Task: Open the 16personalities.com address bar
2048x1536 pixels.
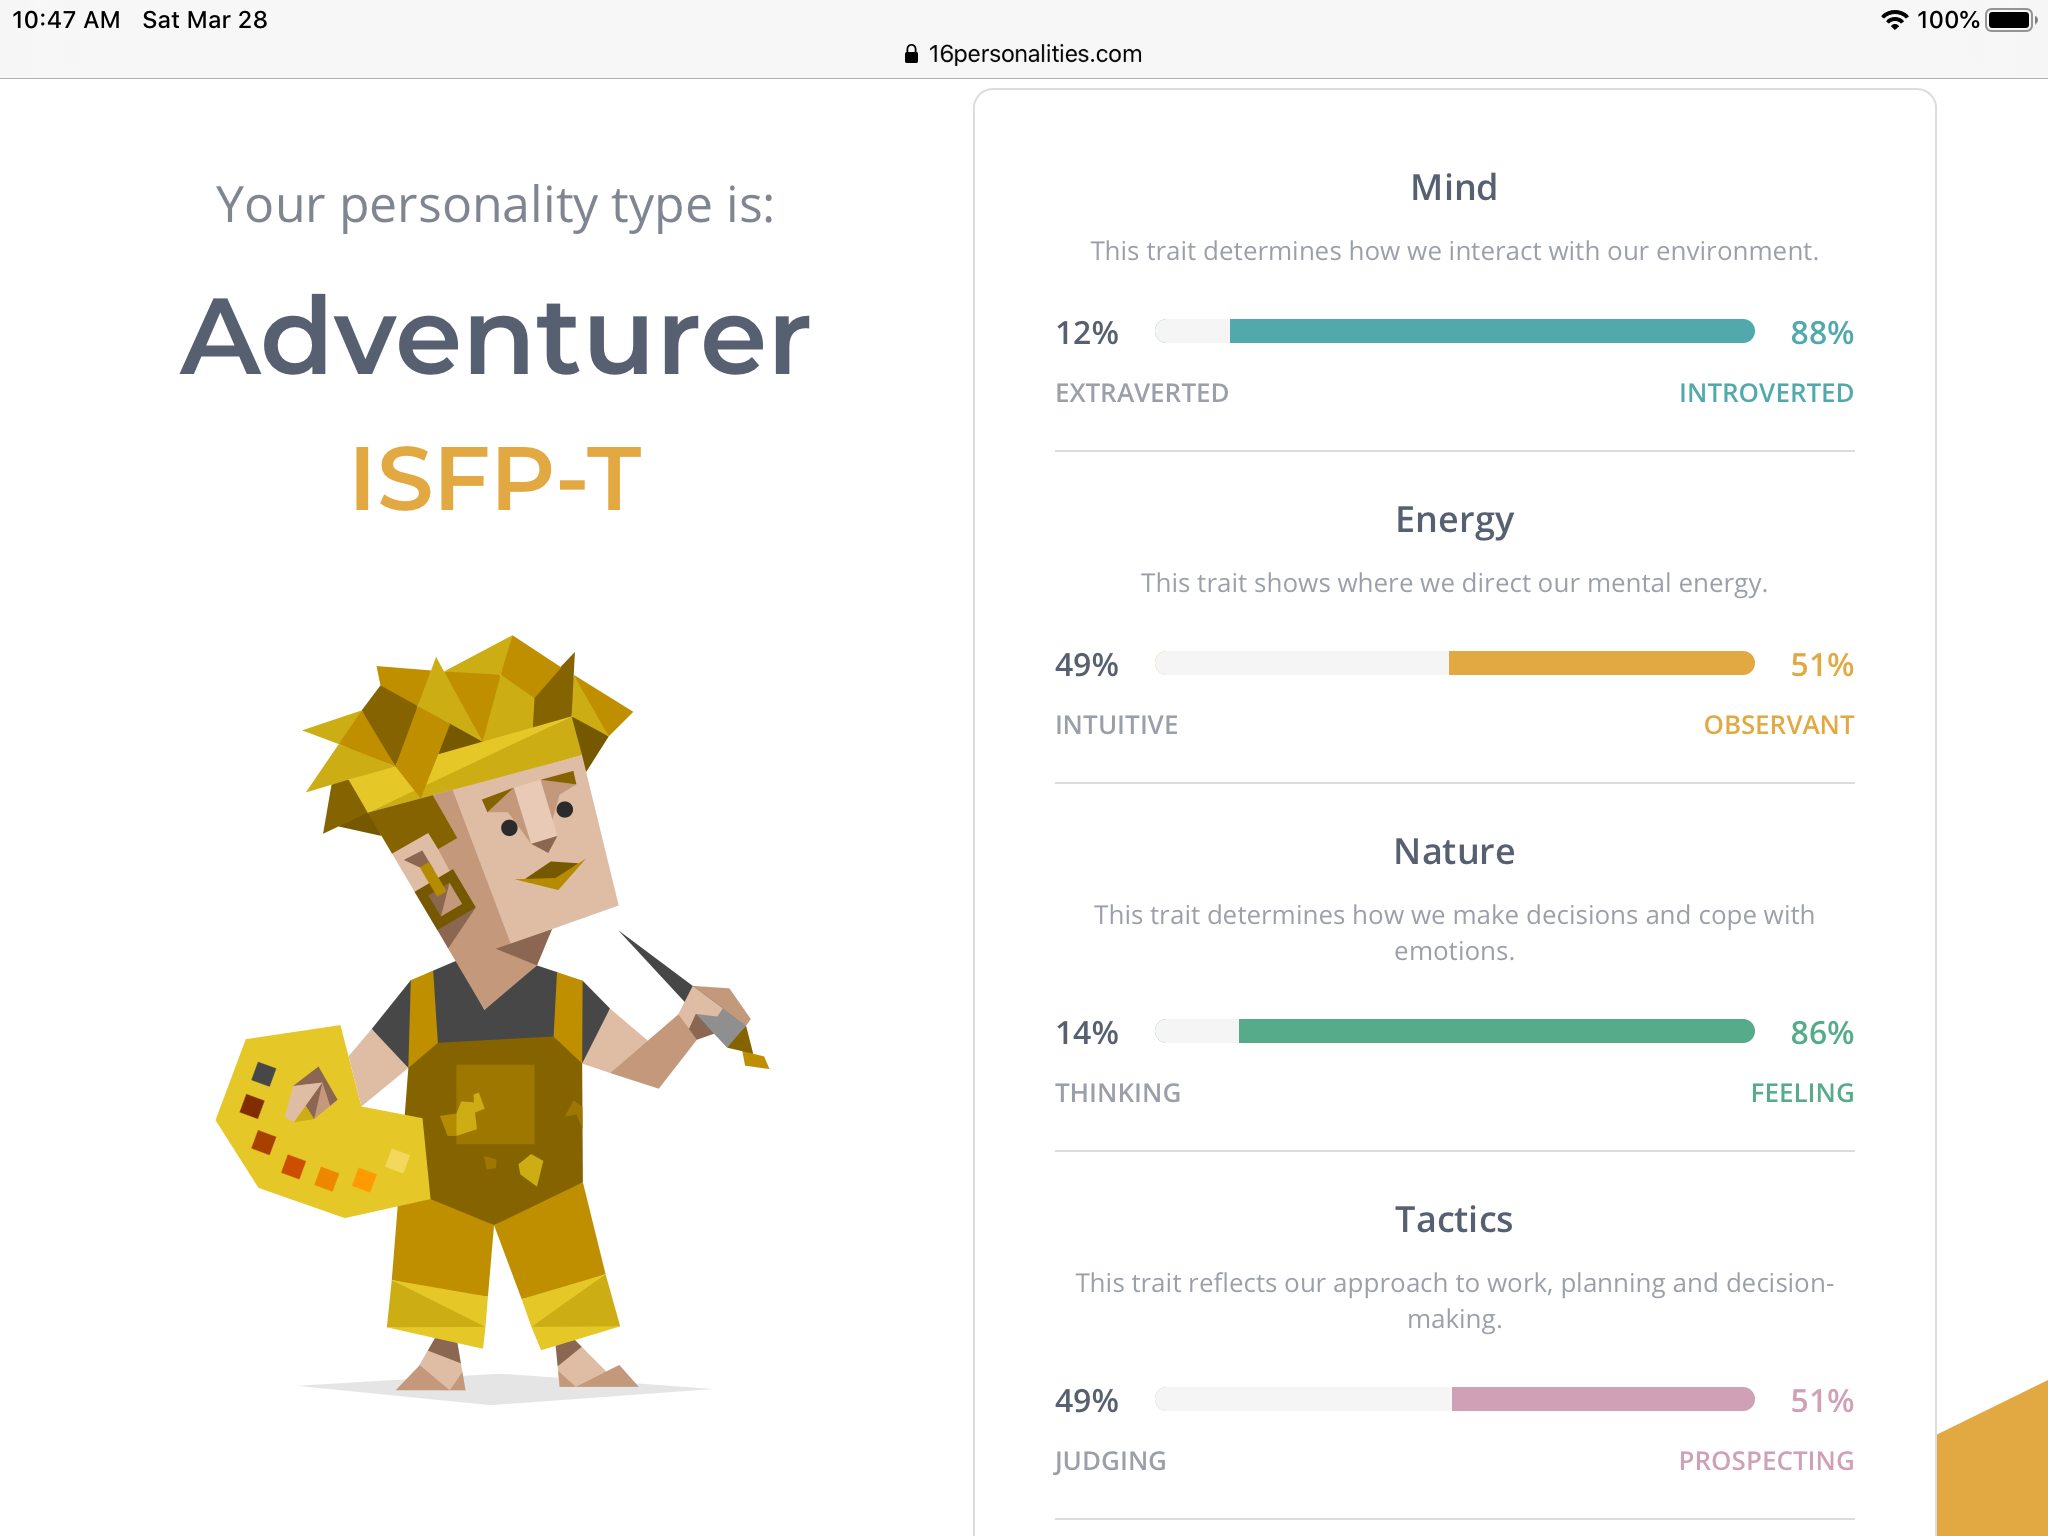Action: click(1023, 54)
